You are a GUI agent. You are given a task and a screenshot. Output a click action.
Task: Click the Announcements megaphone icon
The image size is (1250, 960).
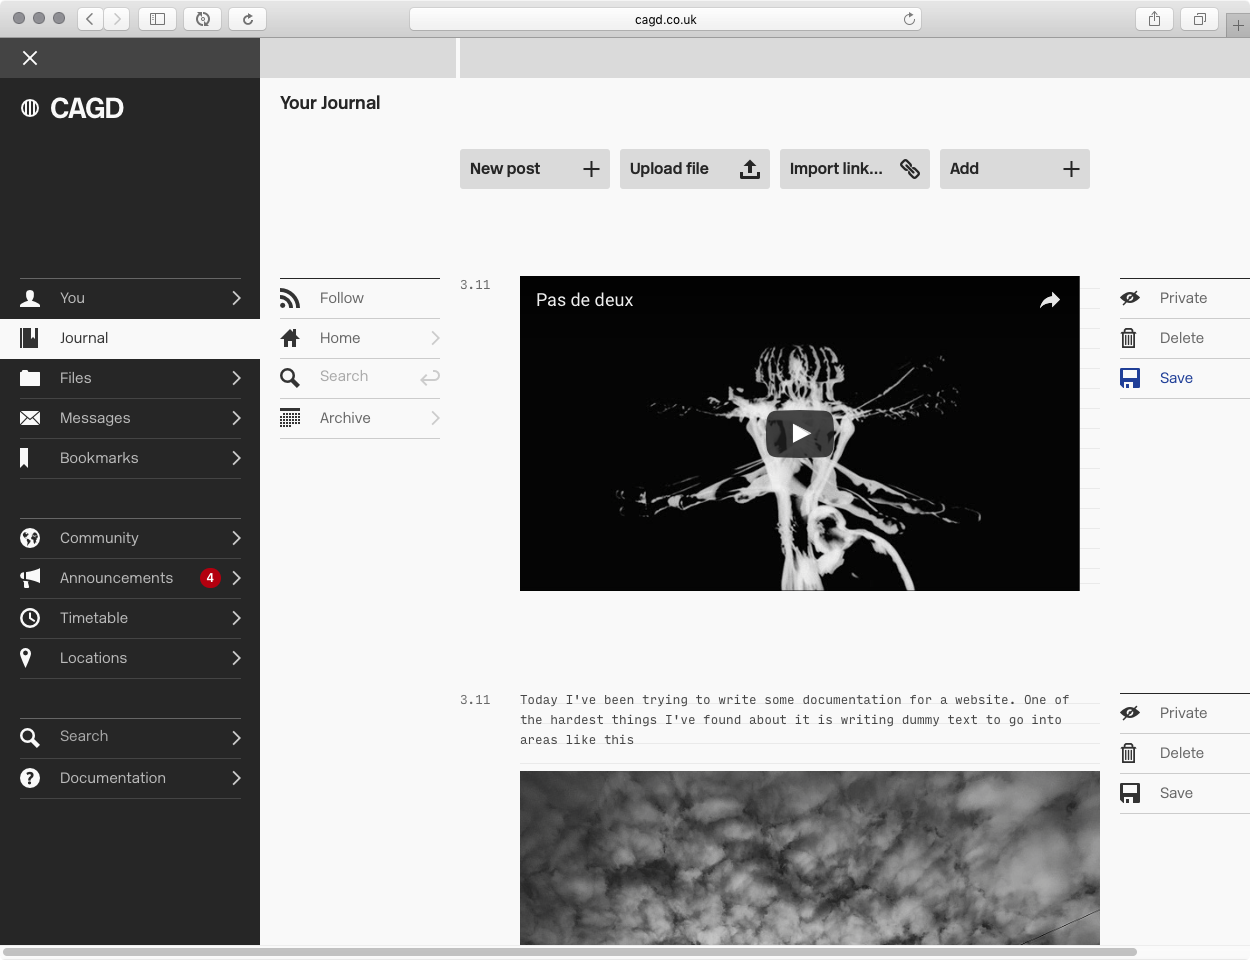point(30,578)
